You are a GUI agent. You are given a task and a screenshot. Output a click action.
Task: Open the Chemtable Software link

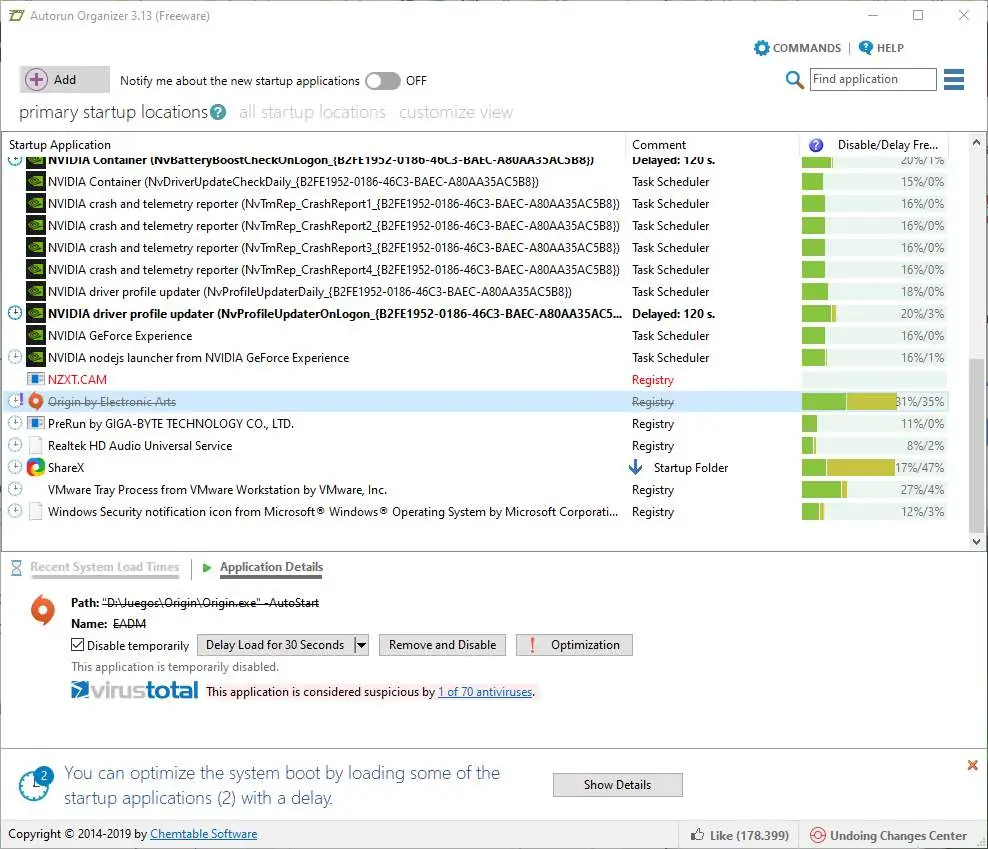(x=204, y=834)
